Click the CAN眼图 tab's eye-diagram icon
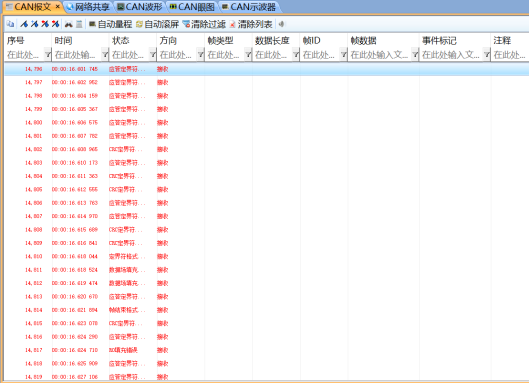This screenshot has width=529, height=383. pos(173,7)
